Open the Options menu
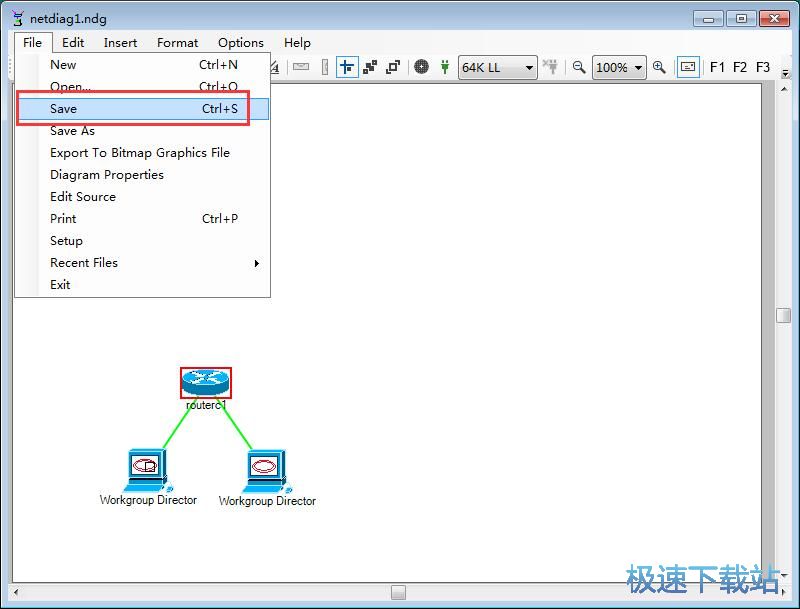800x609 pixels. 241,42
